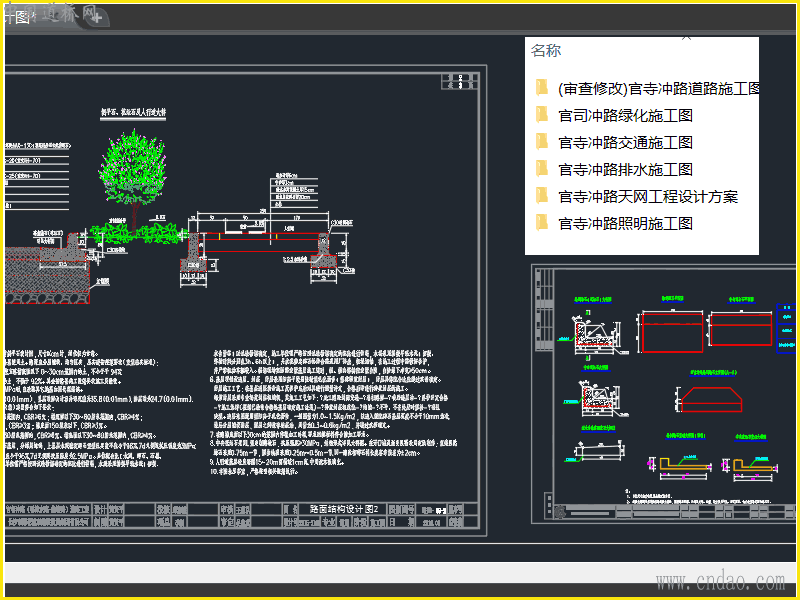
Task: Select the curb detail drawing sheet at right
Action: [665, 393]
